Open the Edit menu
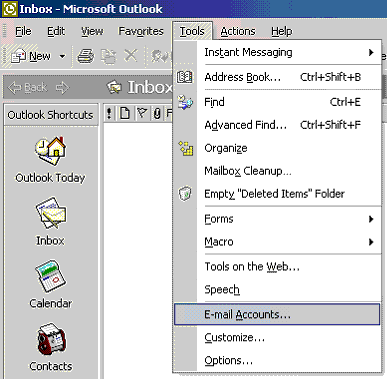Image resolution: width=387 pixels, height=379 pixels. point(56,31)
